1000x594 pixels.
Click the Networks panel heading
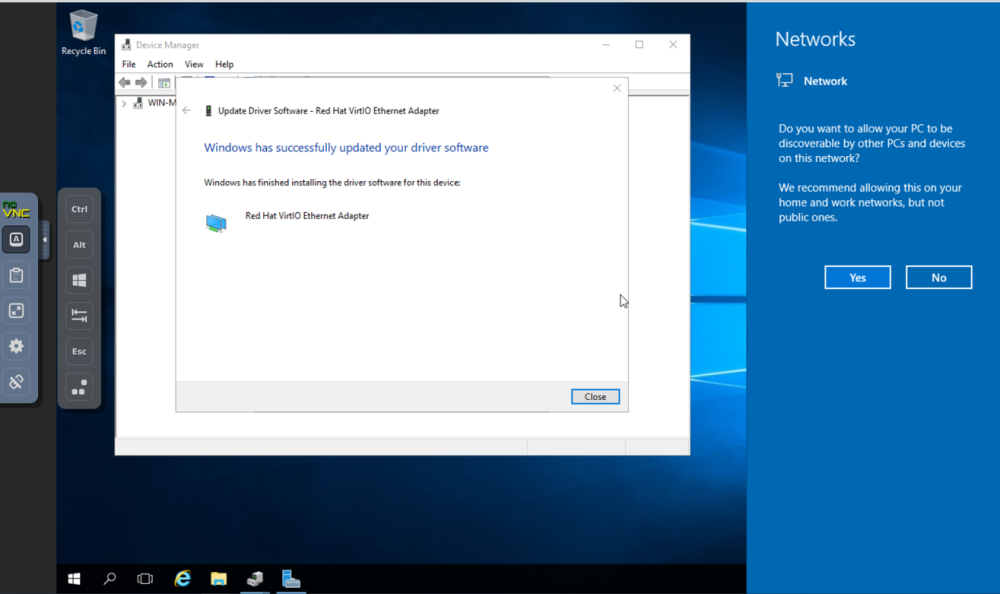(x=815, y=39)
